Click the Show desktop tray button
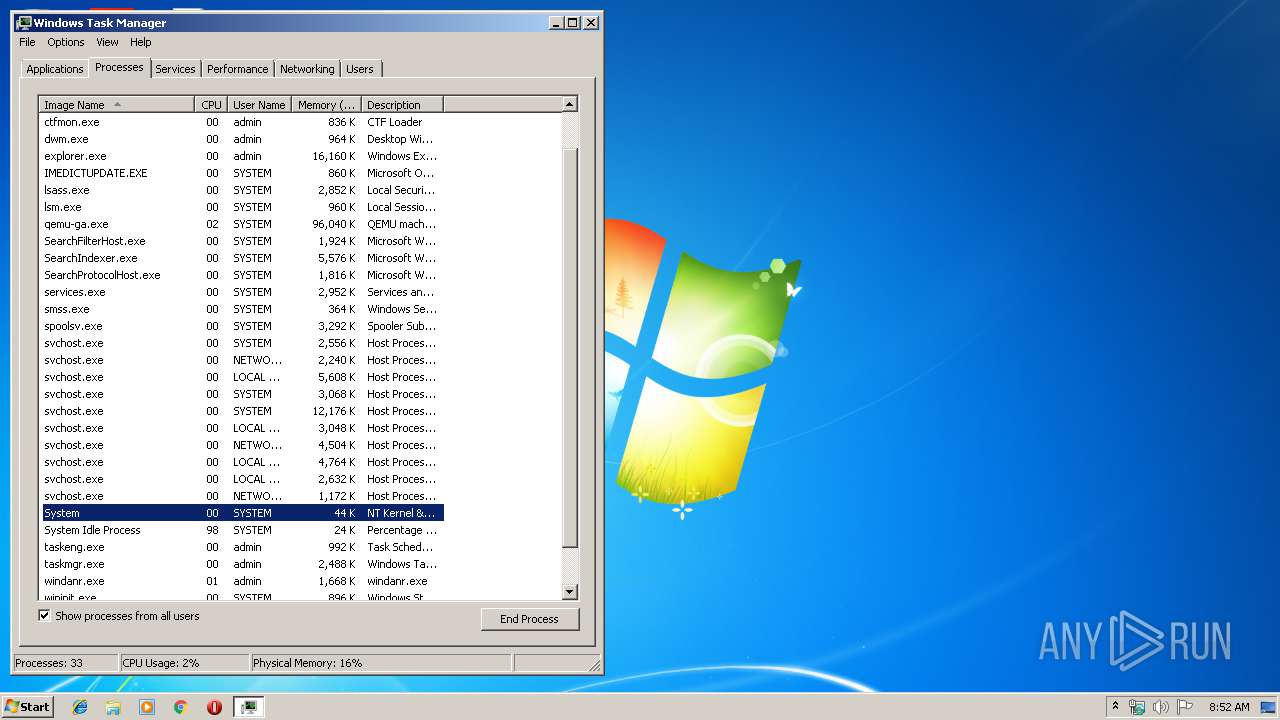This screenshot has width=1280, height=720. click(x=1270, y=707)
